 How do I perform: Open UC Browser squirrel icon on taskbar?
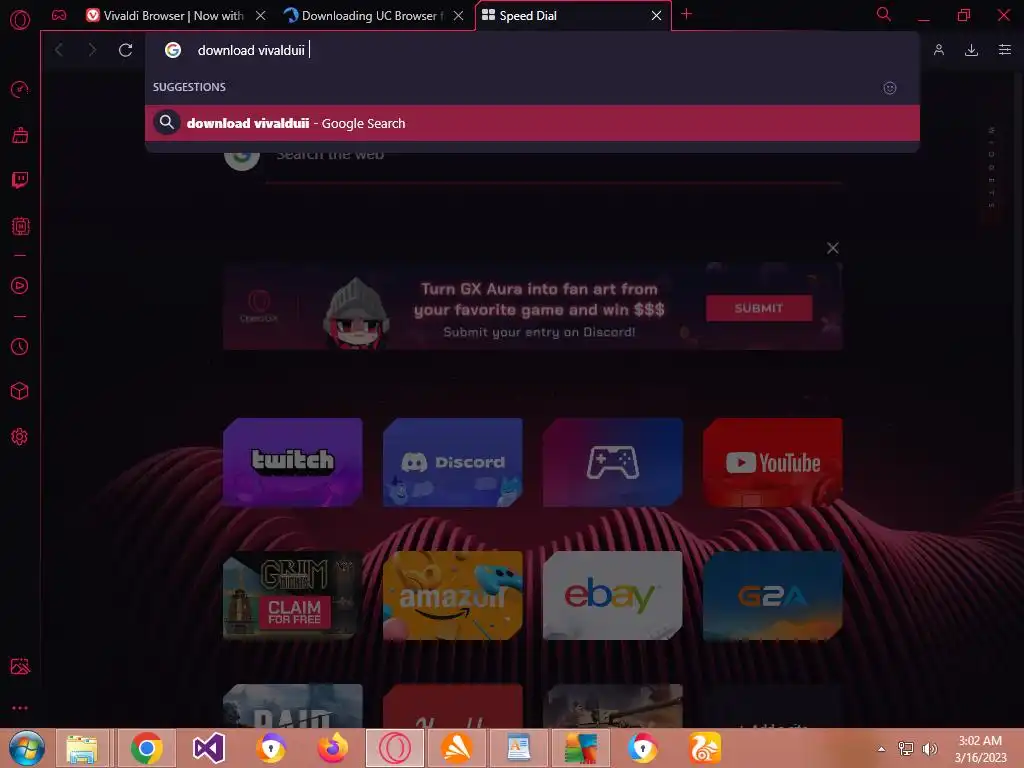pyautogui.click(x=705, y=748)
